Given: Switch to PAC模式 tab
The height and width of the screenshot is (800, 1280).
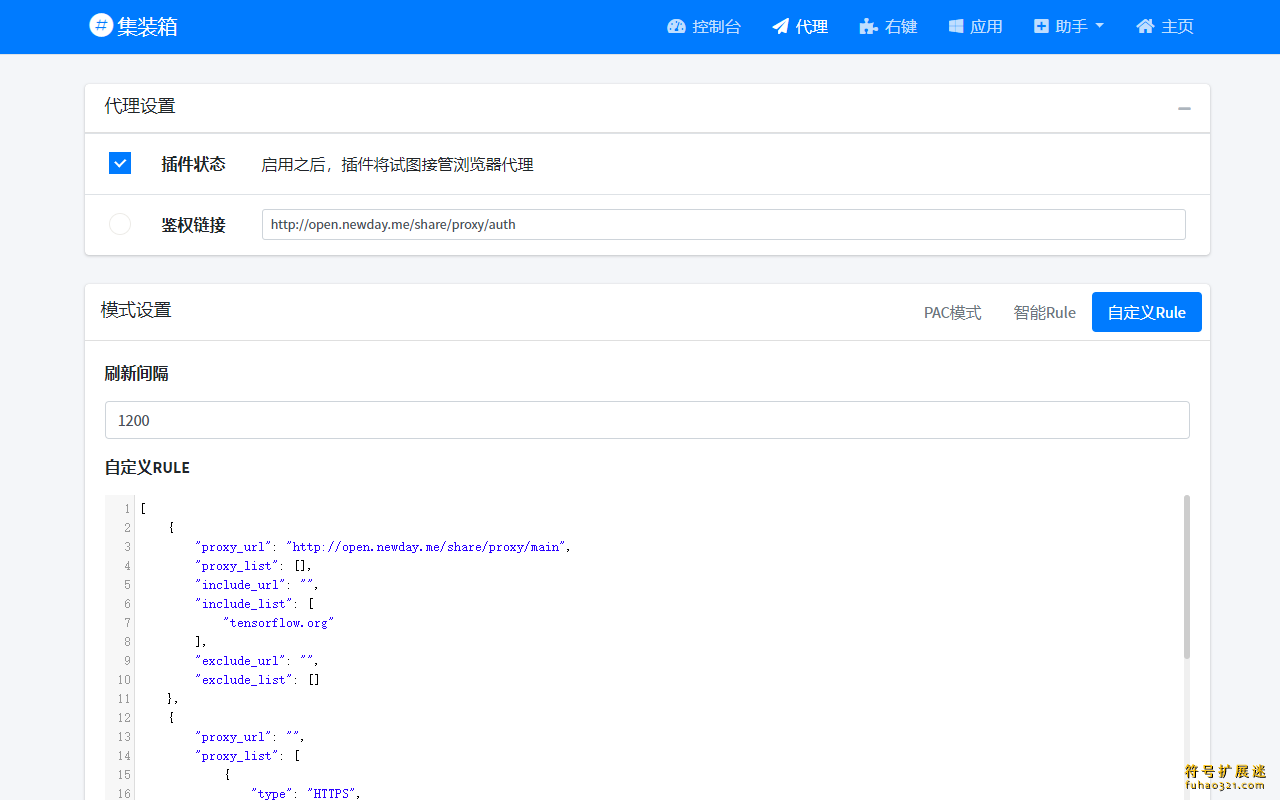Looking at the screenshot, I should coord(952,312).
